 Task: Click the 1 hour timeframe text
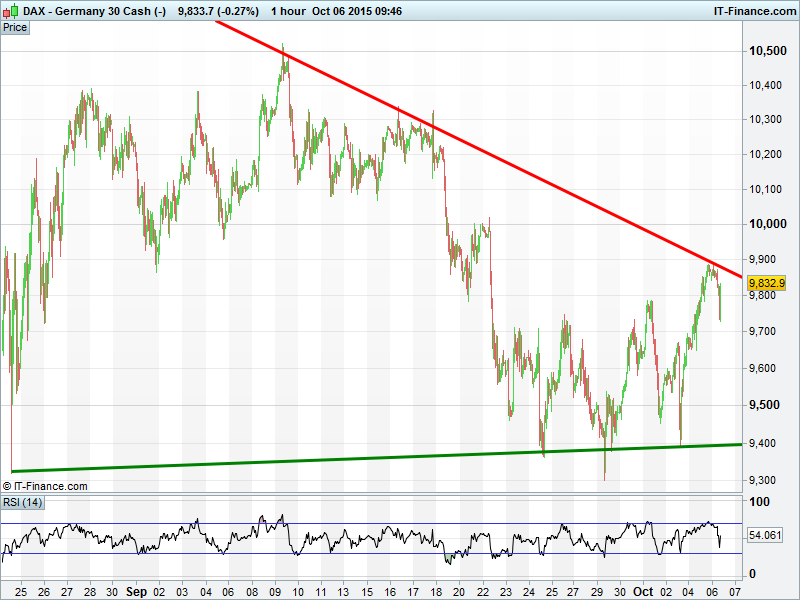tap(288, 11)
